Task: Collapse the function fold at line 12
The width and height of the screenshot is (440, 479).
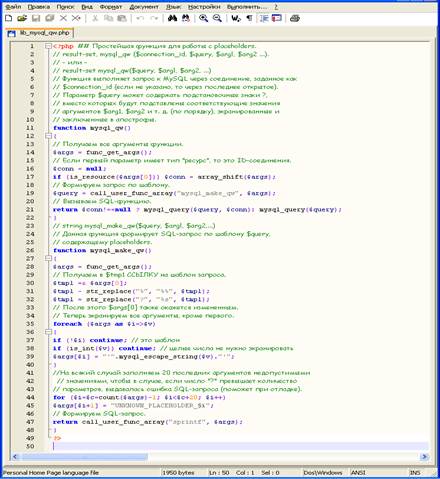Action: coord(48,136)
